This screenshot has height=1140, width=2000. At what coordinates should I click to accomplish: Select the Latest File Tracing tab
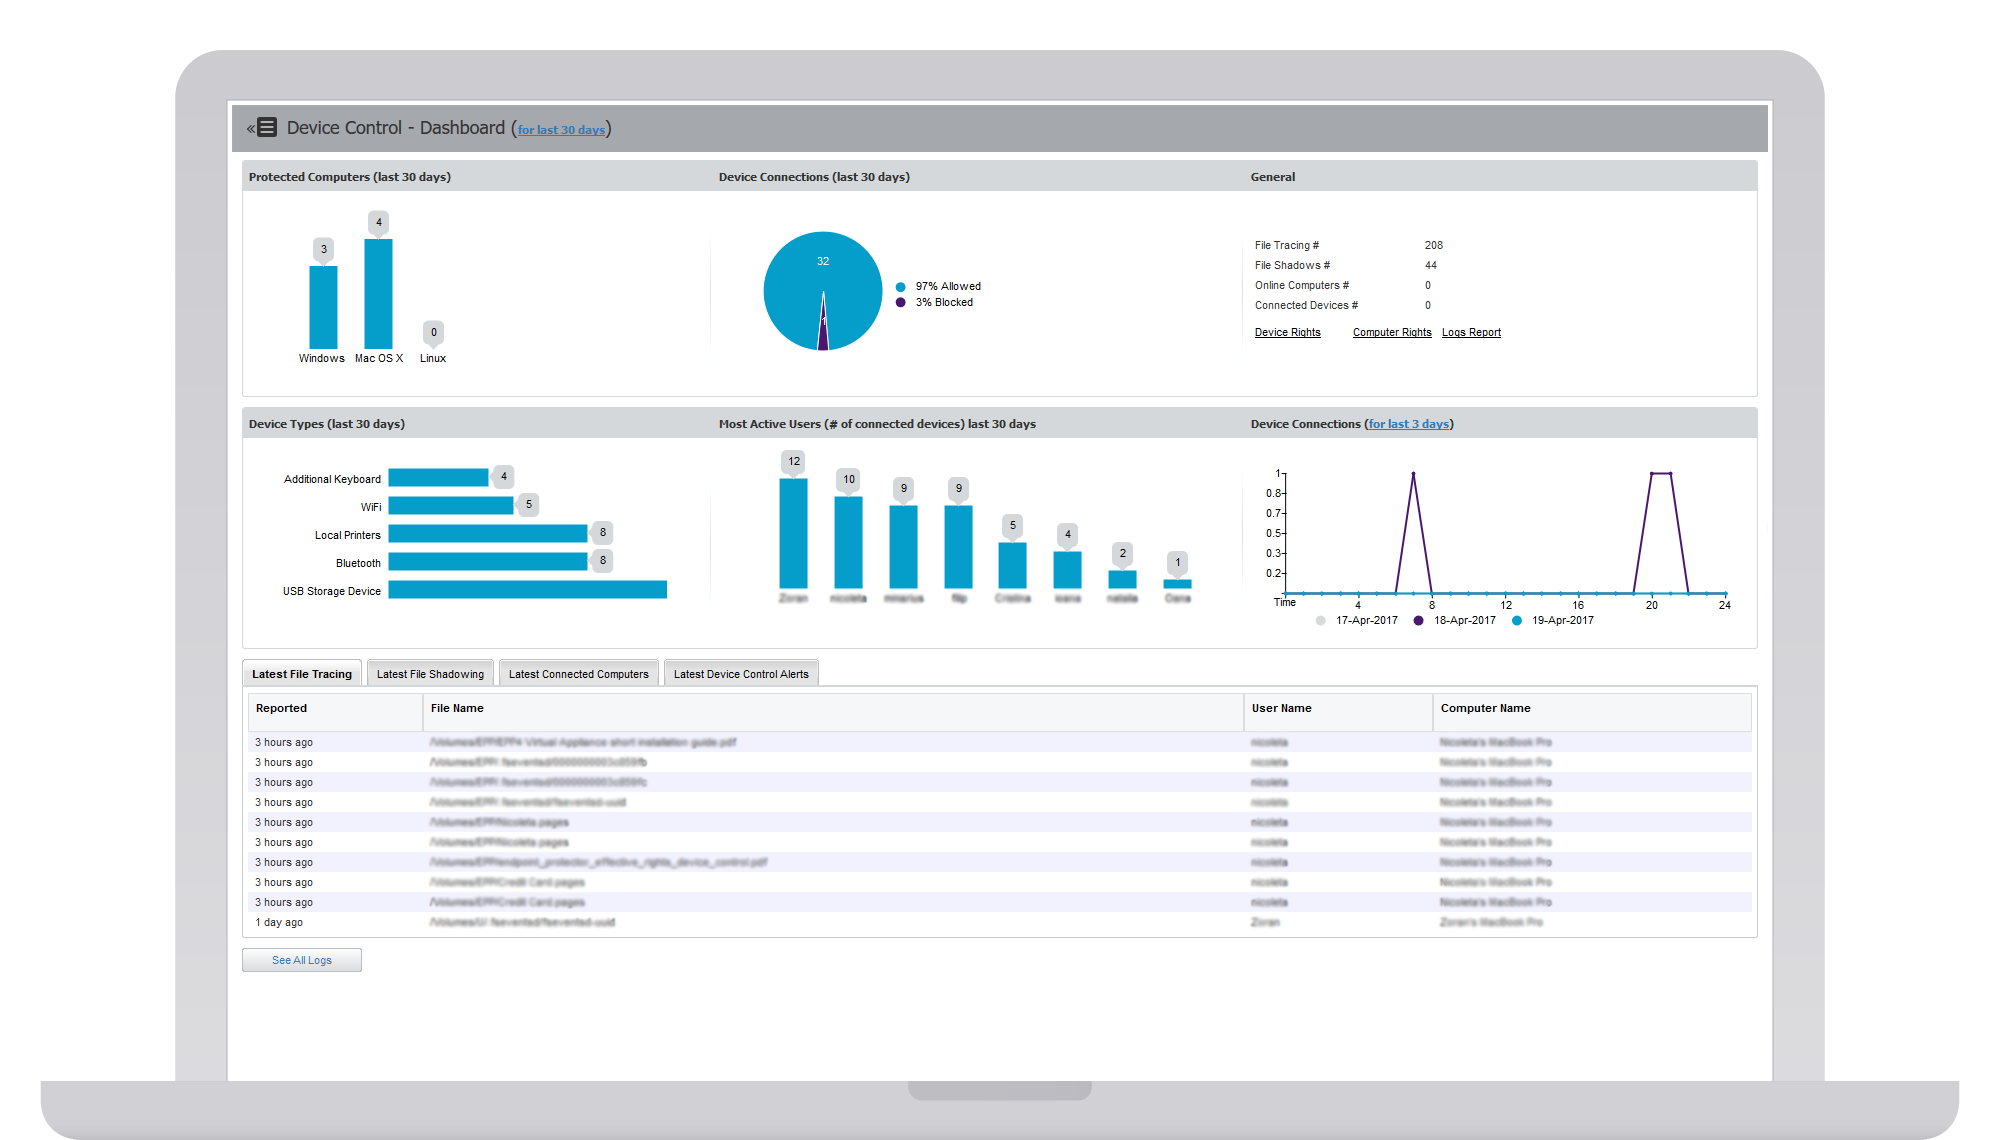302,674
